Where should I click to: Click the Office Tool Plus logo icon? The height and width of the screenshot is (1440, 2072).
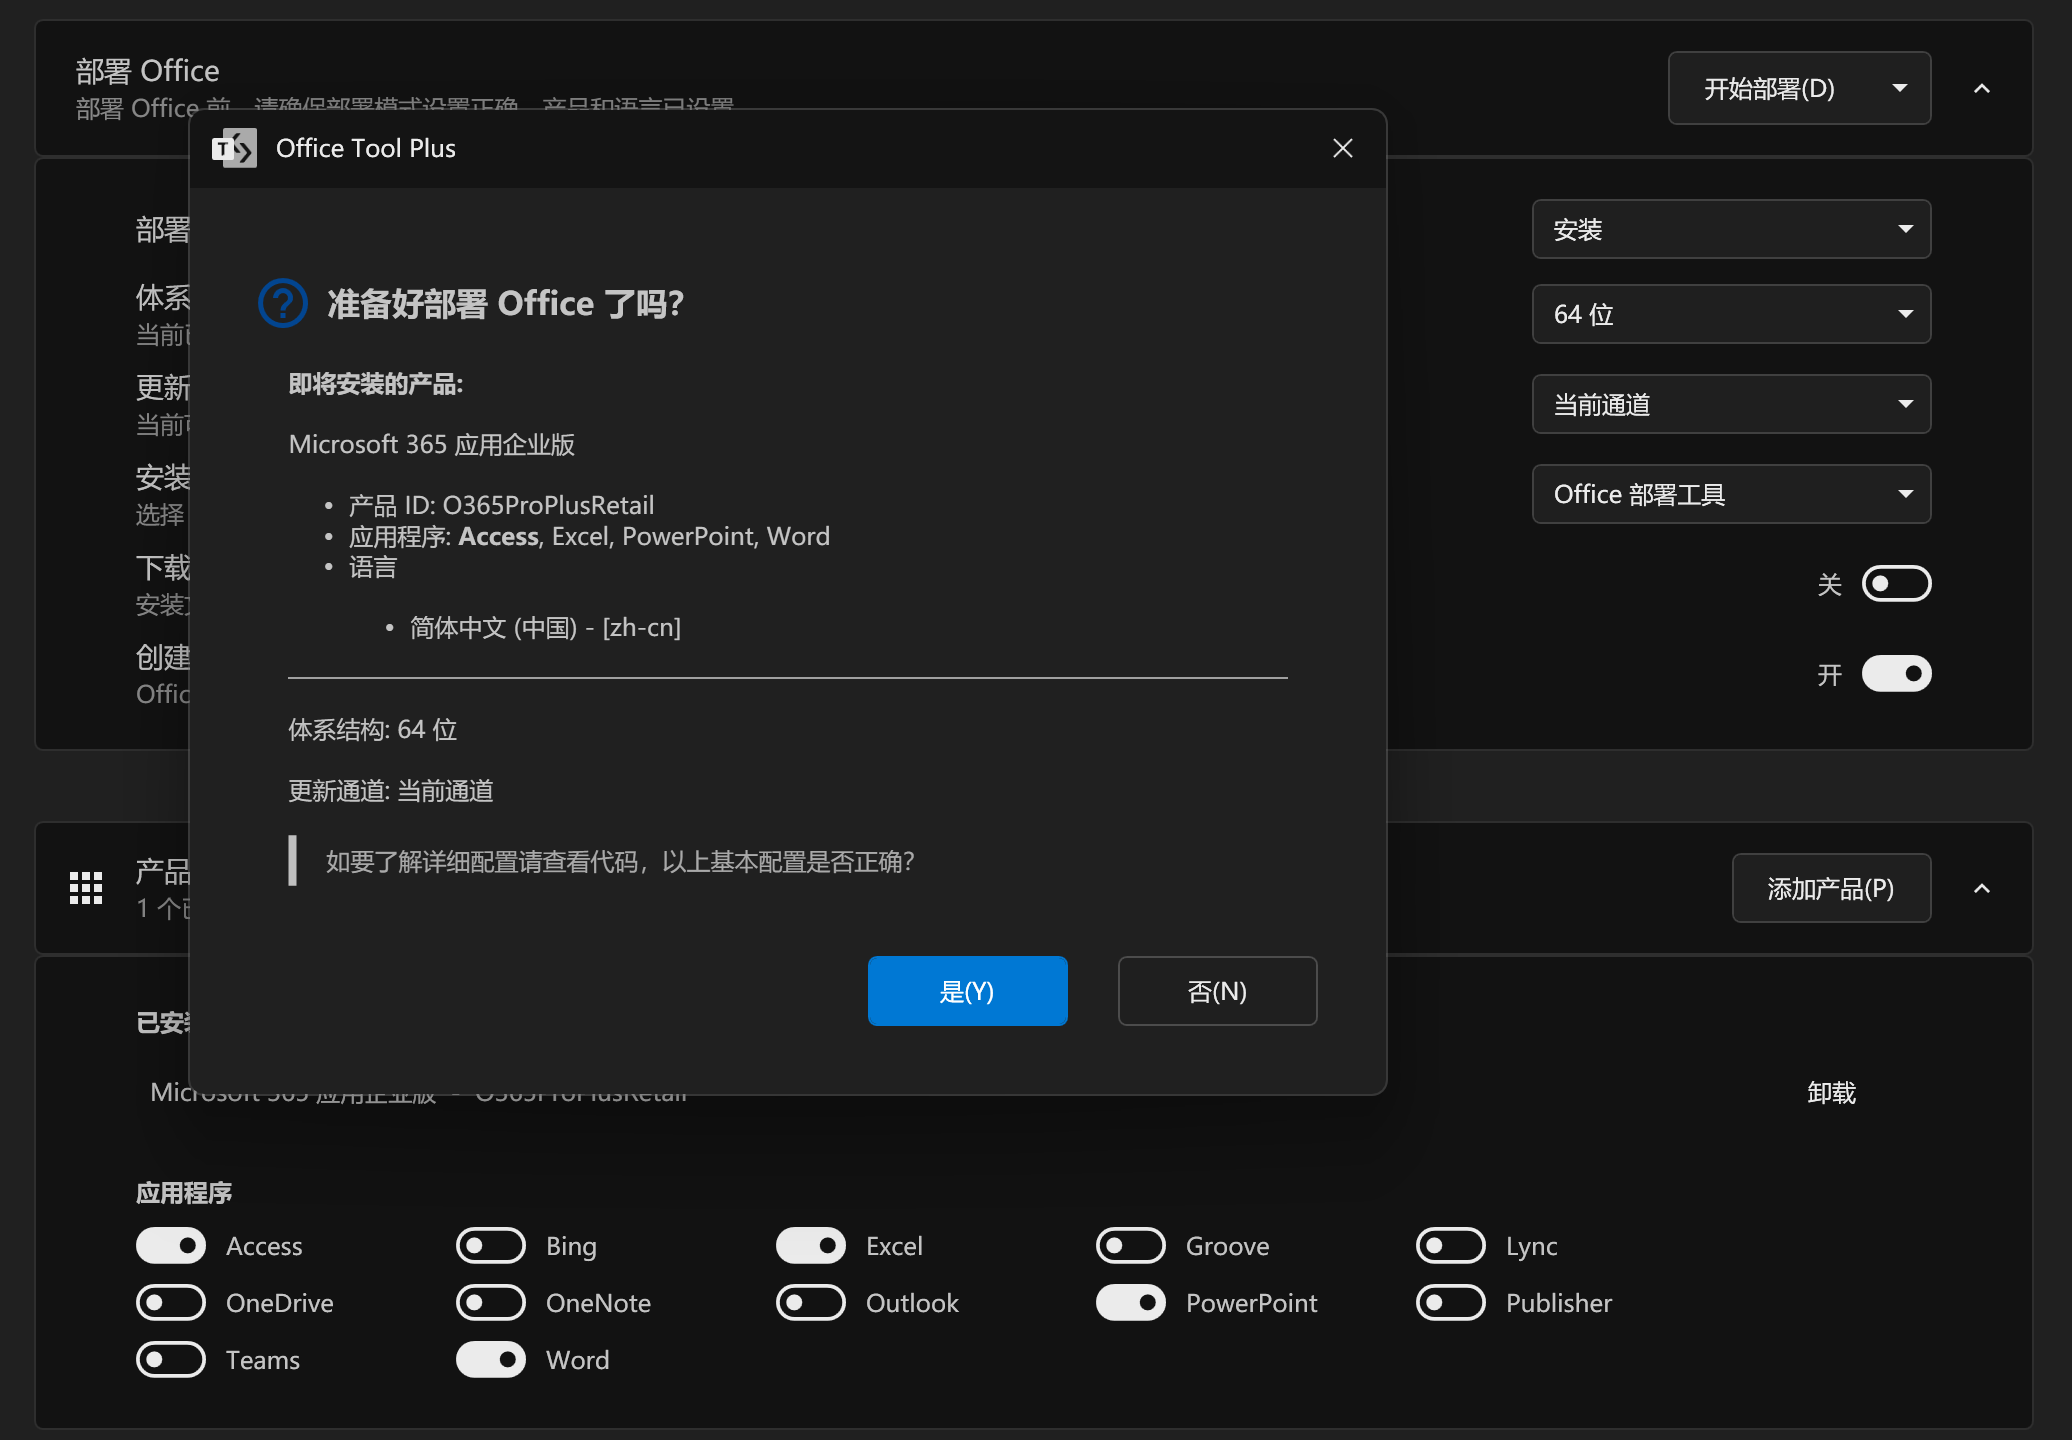click(236, 148)
